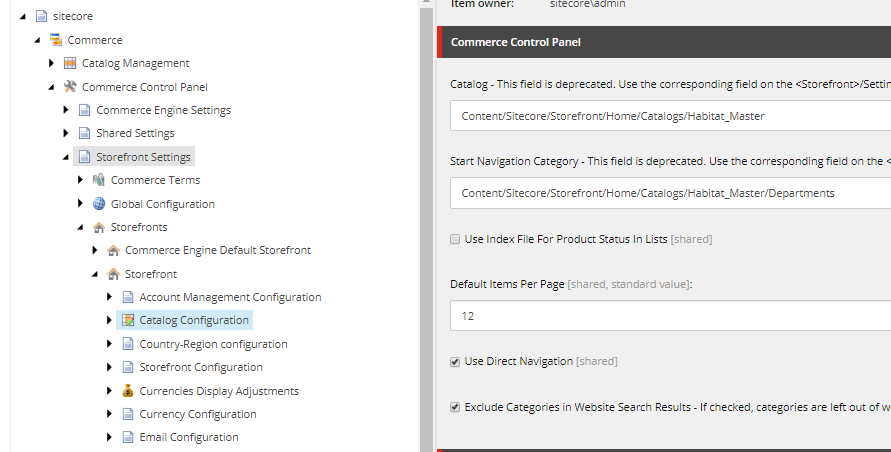Screen dimensions: 891x452
Task: Collapse the Storefront Settings tree node
Action: [x=66, y=157]
